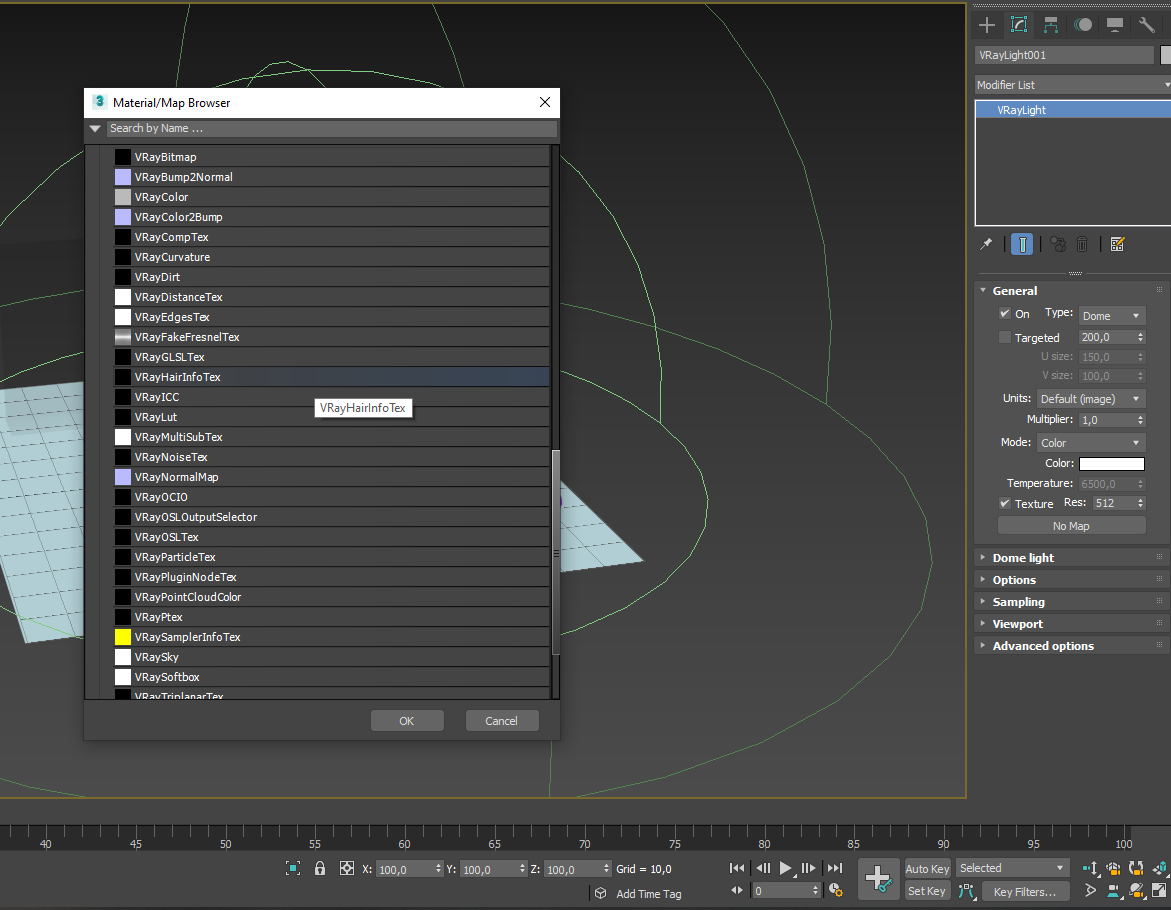Open Time Configuration clock-gear icon
This screenshot has height=910, width=1171.
[836, 890]
